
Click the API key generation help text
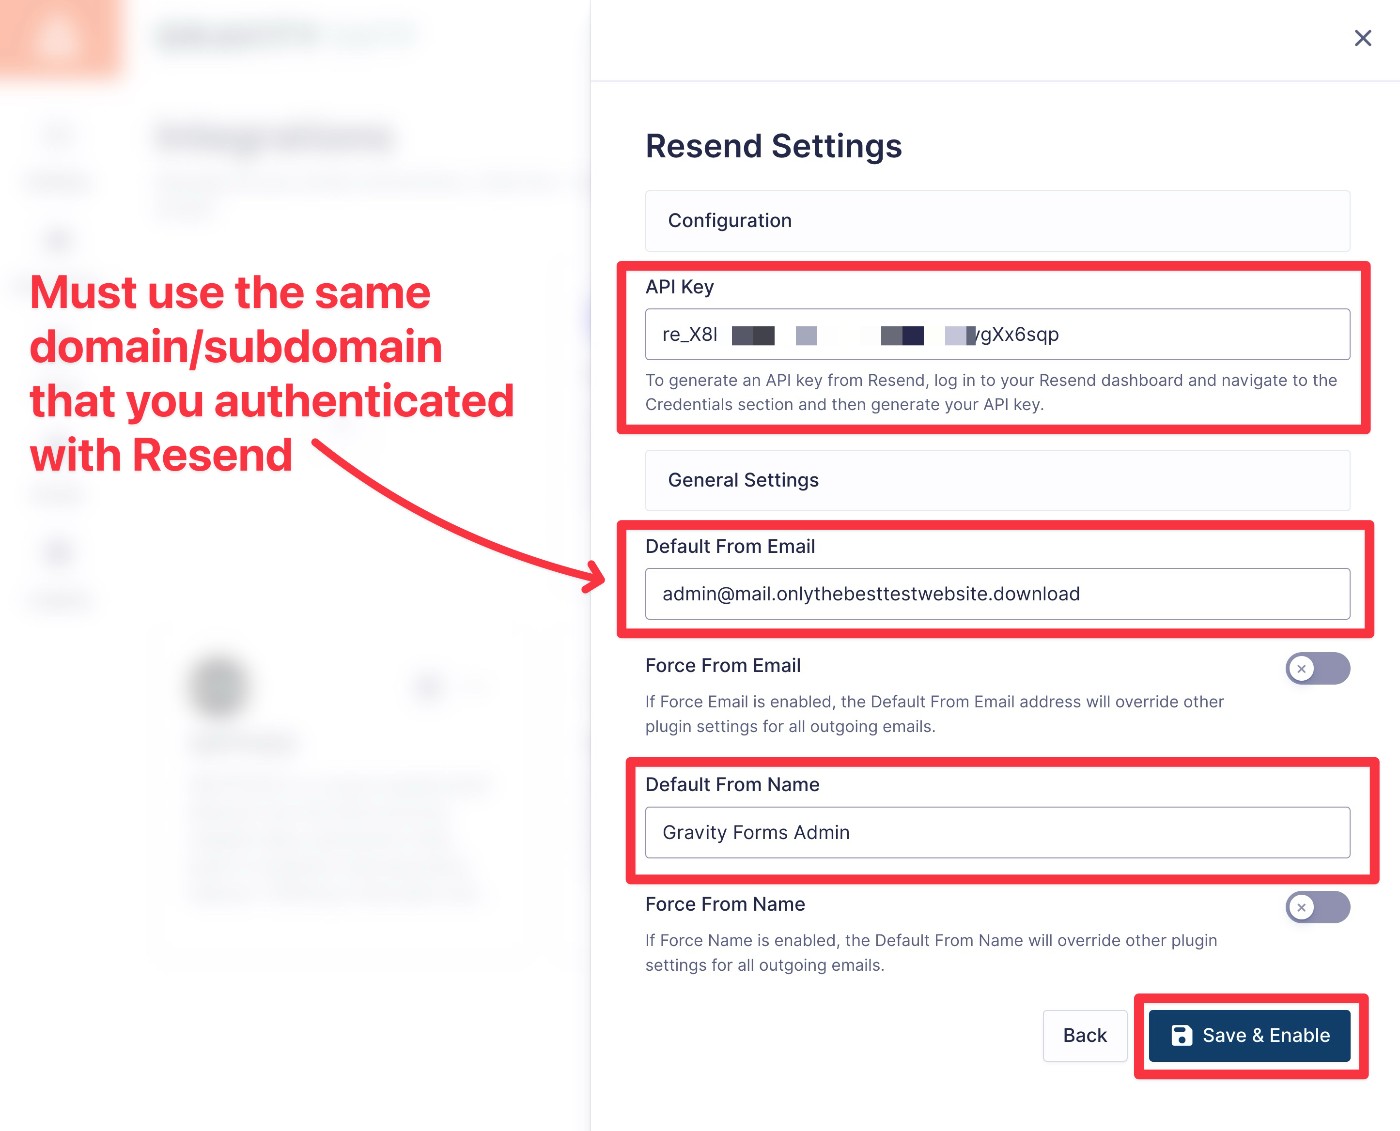point(990,392)
